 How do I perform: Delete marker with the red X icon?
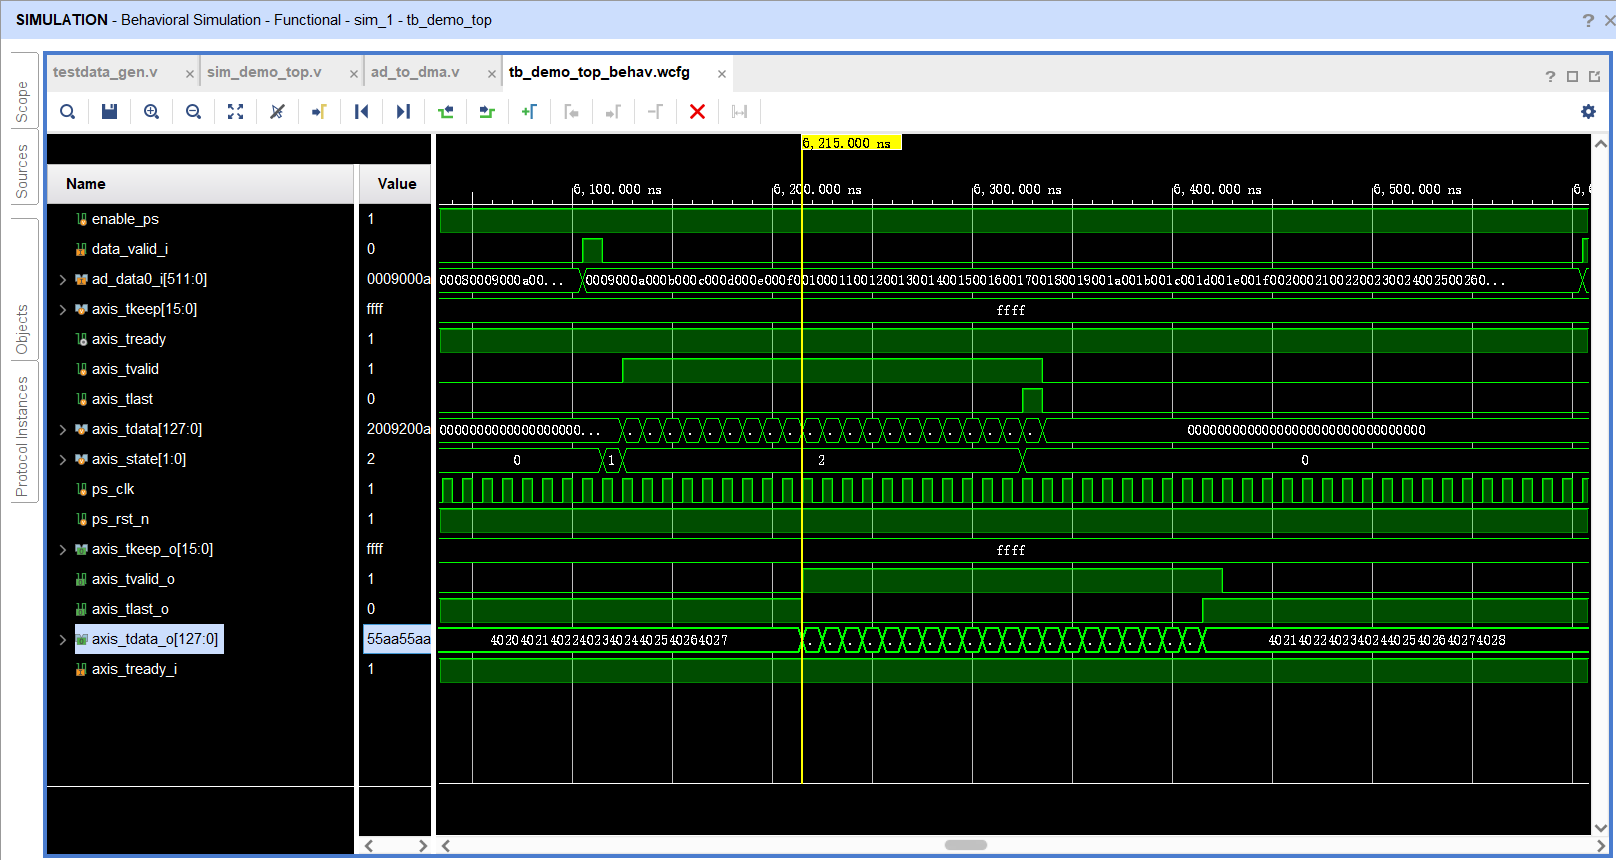click(x=697, y=112)
